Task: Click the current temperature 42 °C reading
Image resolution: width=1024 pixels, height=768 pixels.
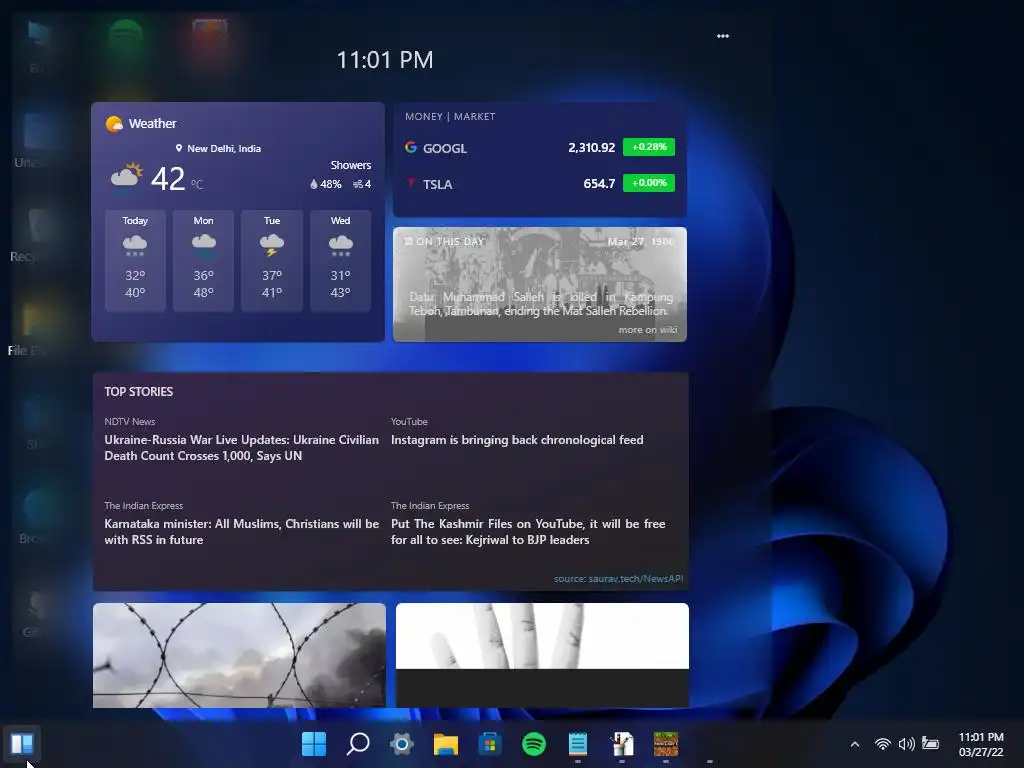Action: (x=176, y=178)
